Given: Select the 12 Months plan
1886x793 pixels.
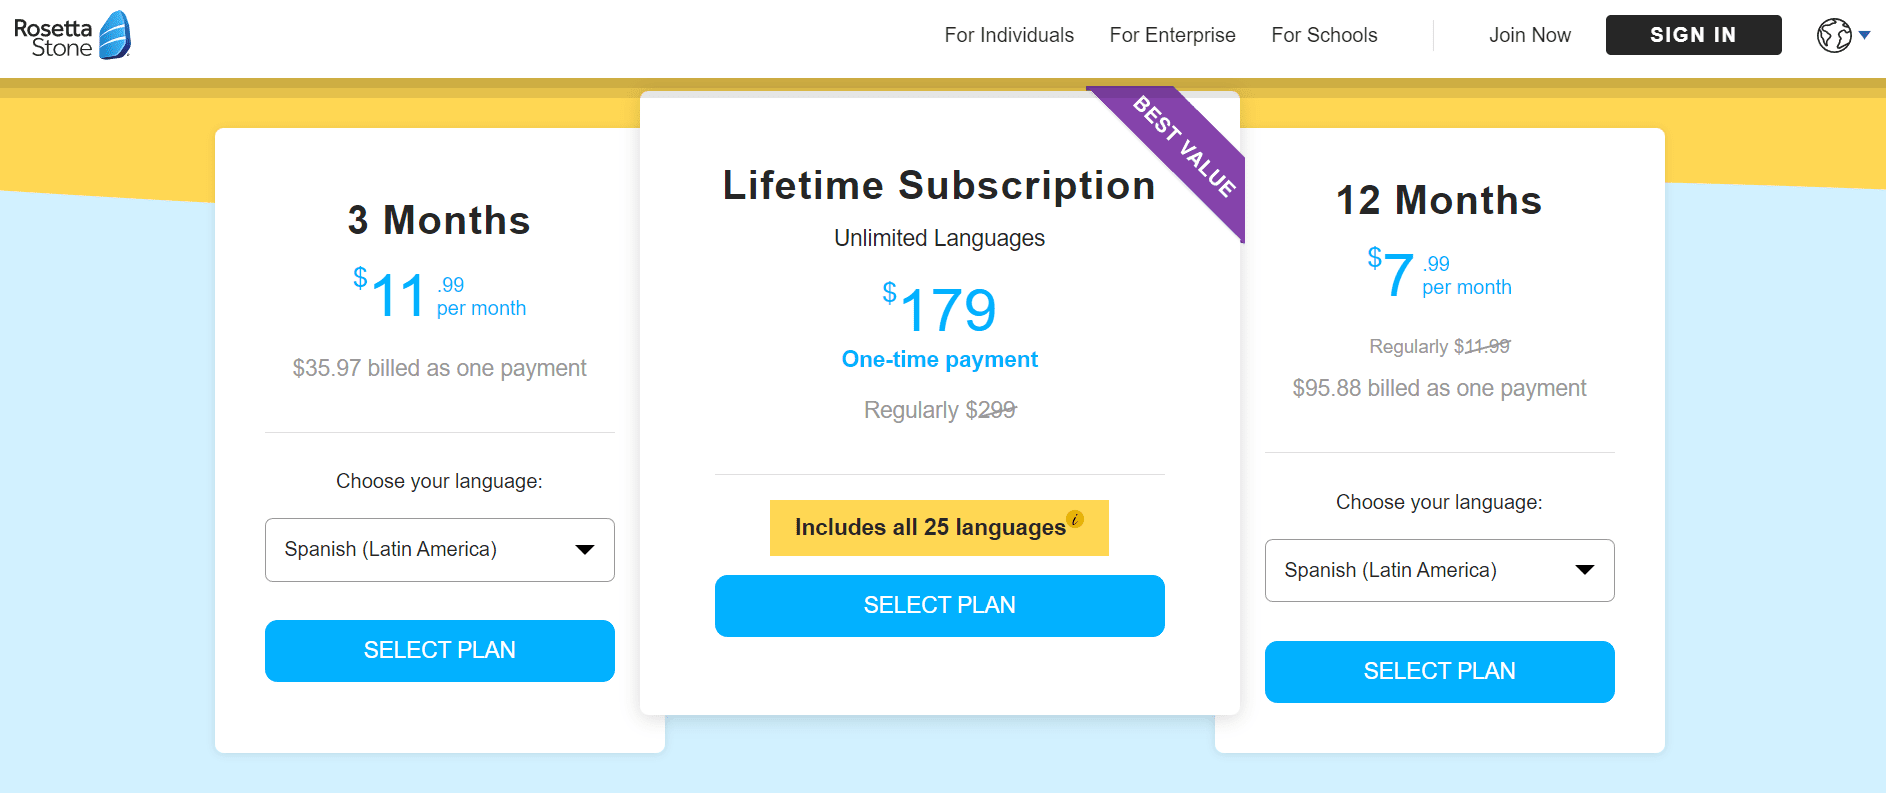Looking at the screenshot, I should [x=1439, y=672].
